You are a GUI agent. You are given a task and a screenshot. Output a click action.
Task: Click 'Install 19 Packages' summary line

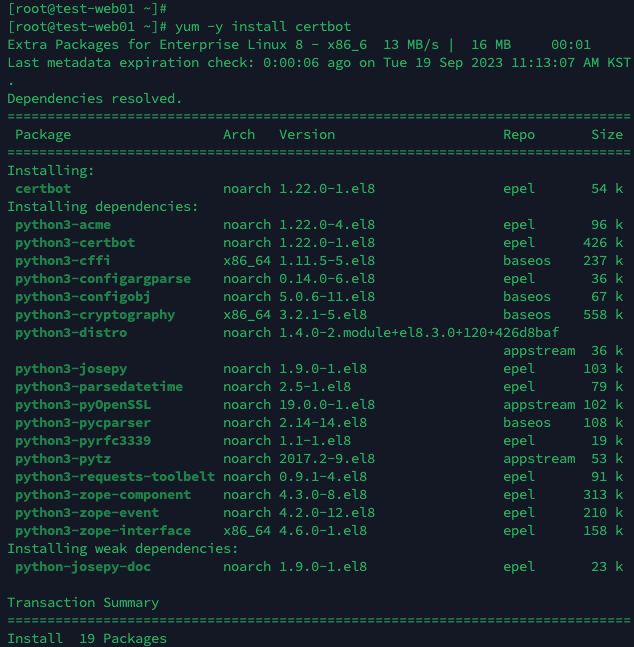(x=87, y=638)
